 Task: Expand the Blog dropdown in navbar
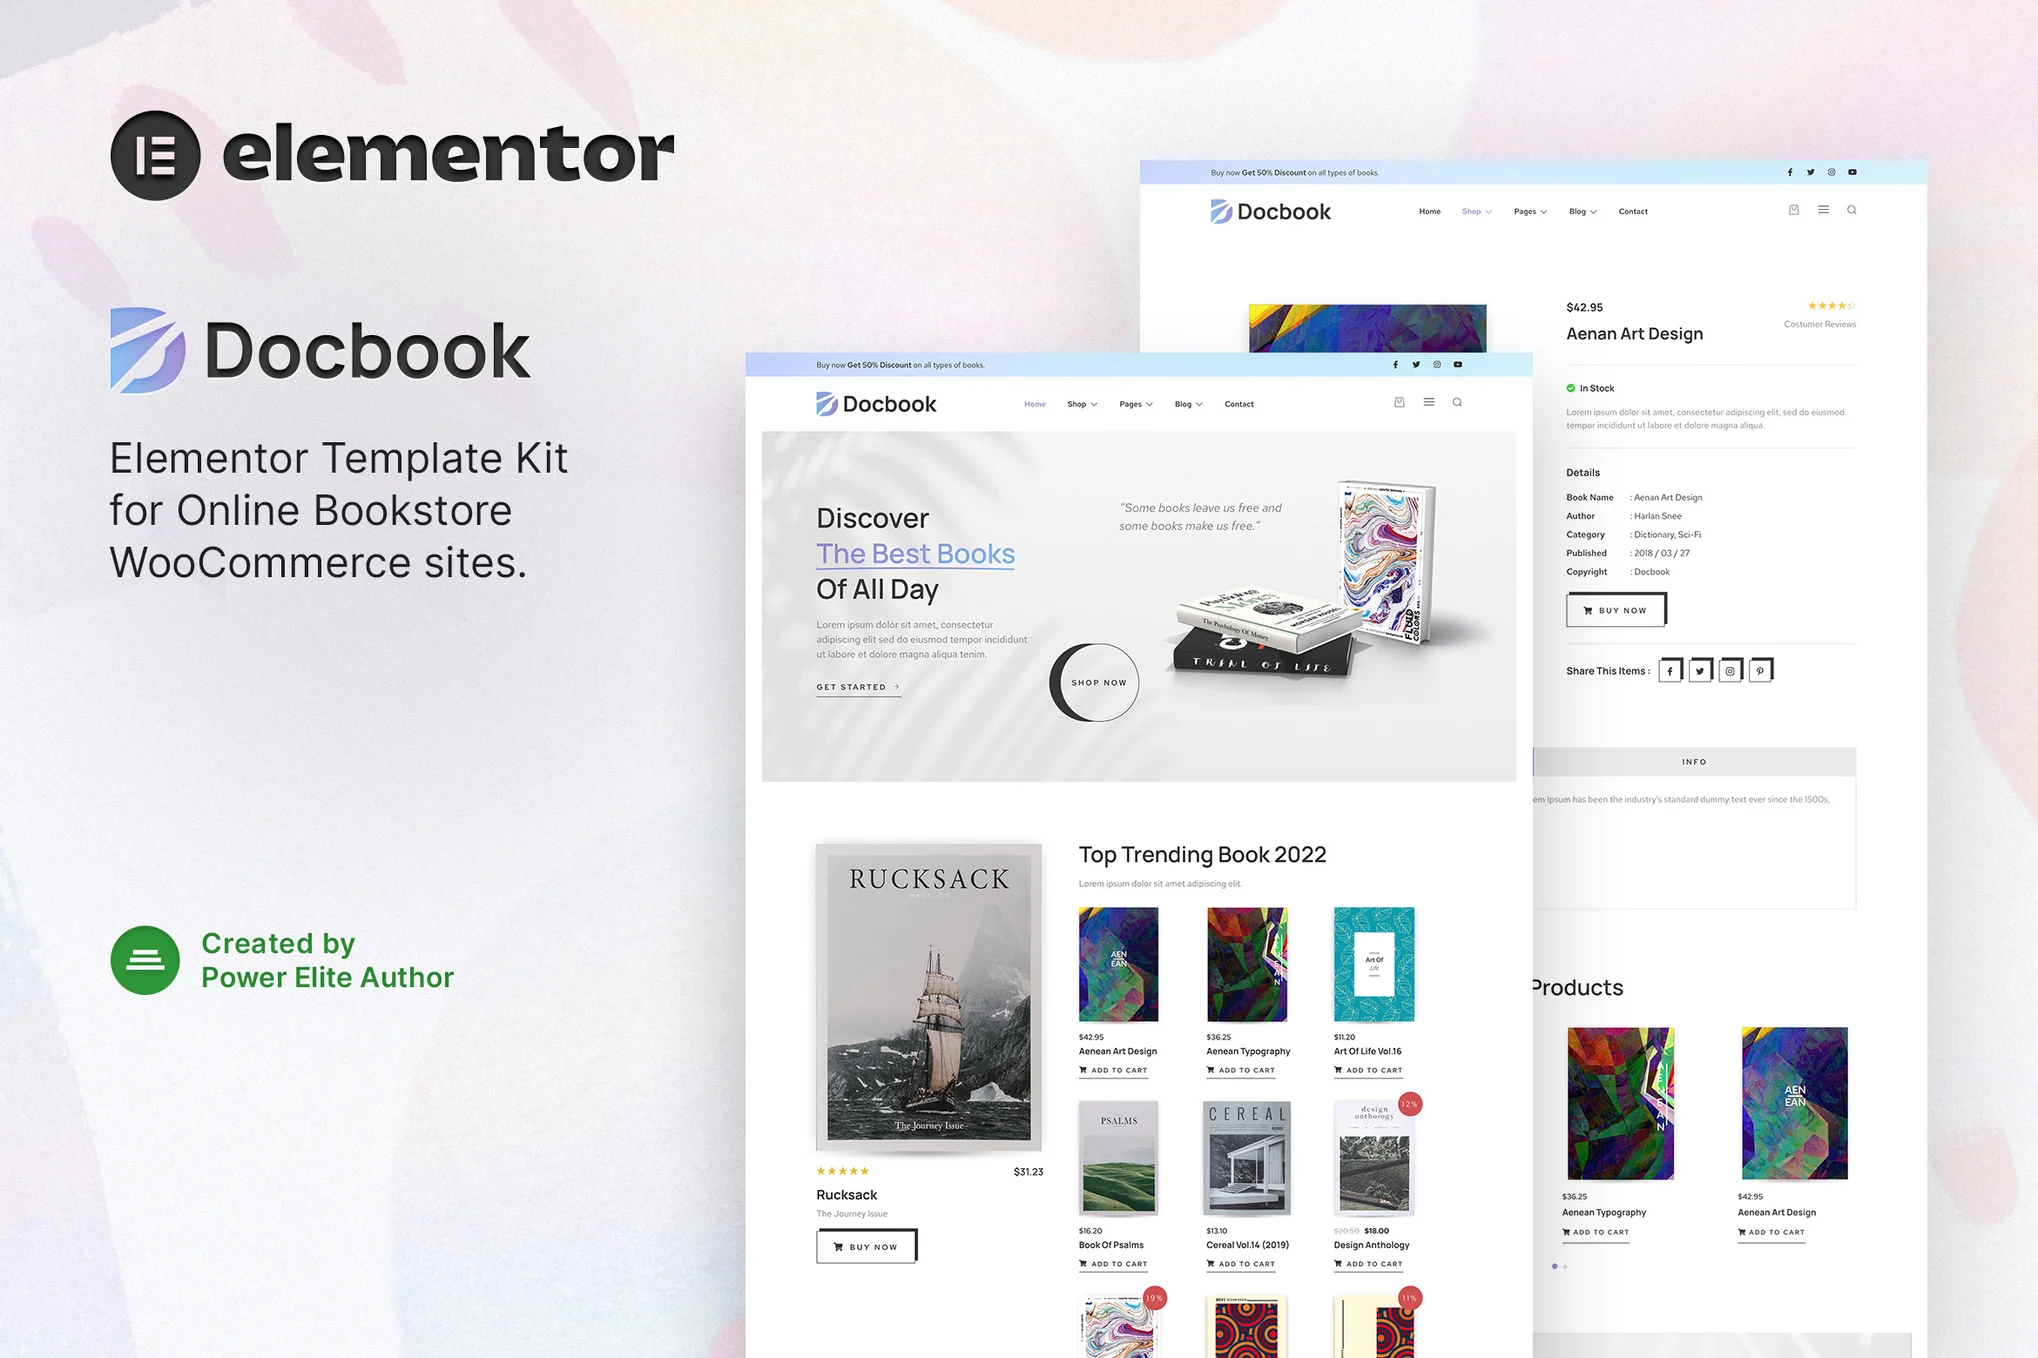(x=1188, y=403)
